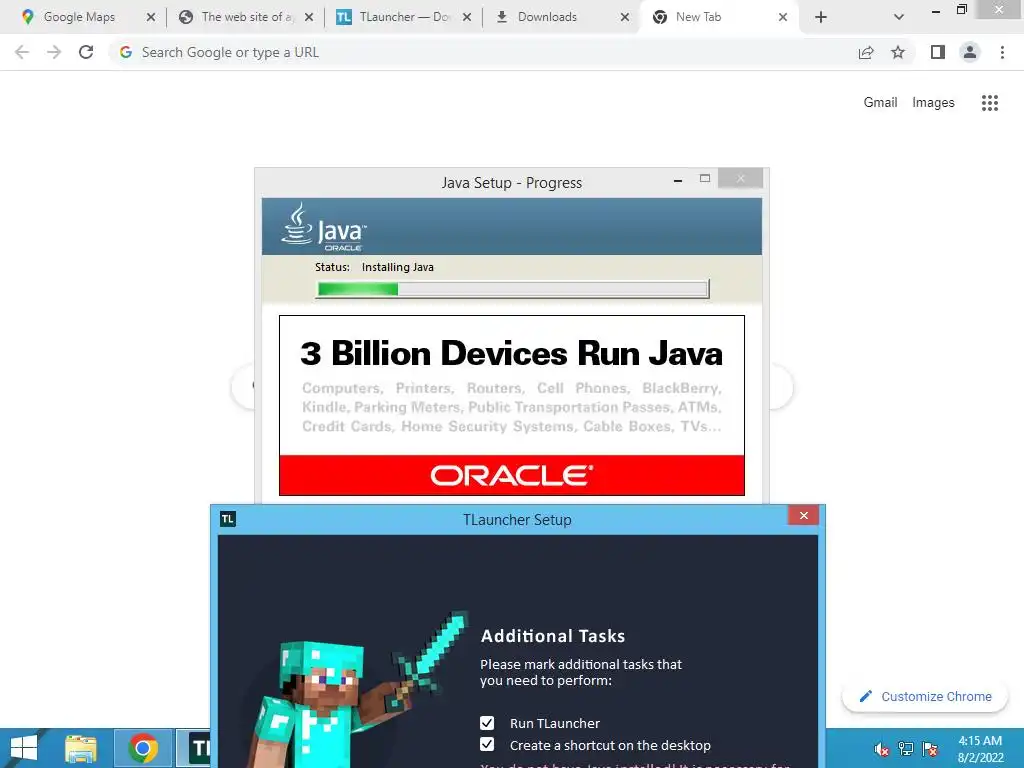Open the Windows Start menu
This screenshot has width=1024, height=768.
pyautogui.click(x=24, y=748)
